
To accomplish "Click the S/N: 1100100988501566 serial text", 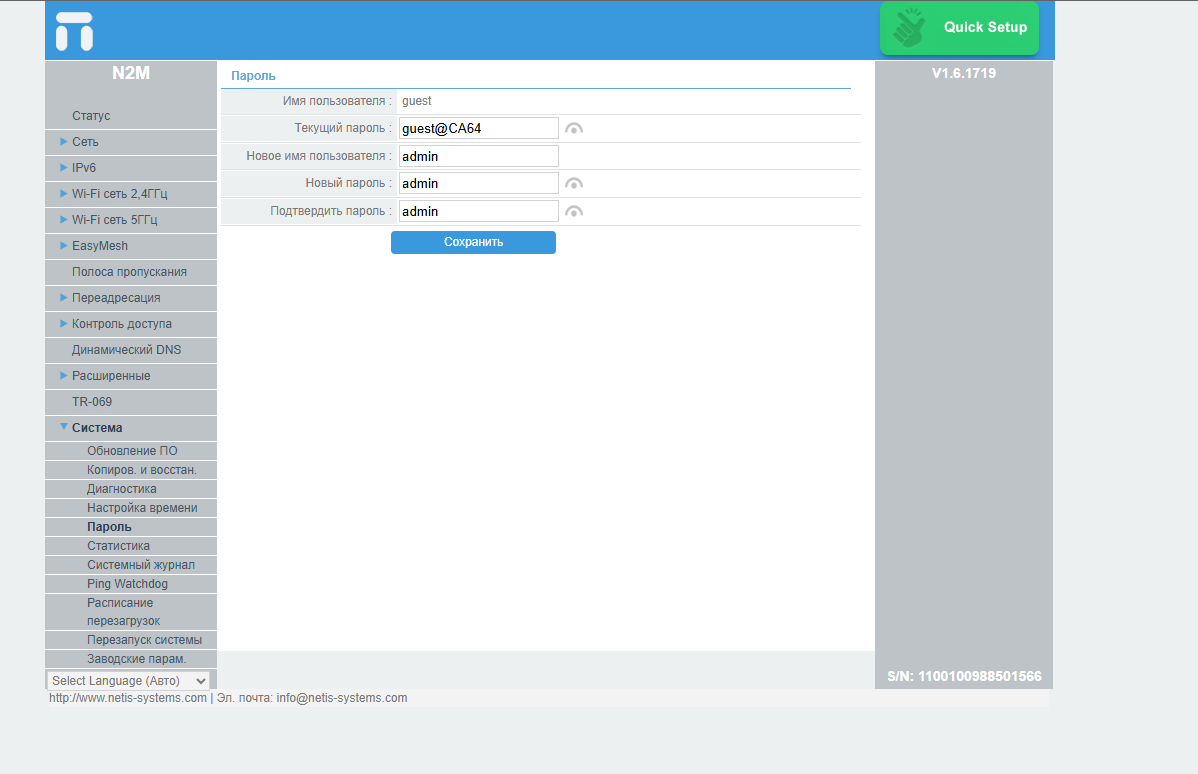I will click(x=964, y=677).
